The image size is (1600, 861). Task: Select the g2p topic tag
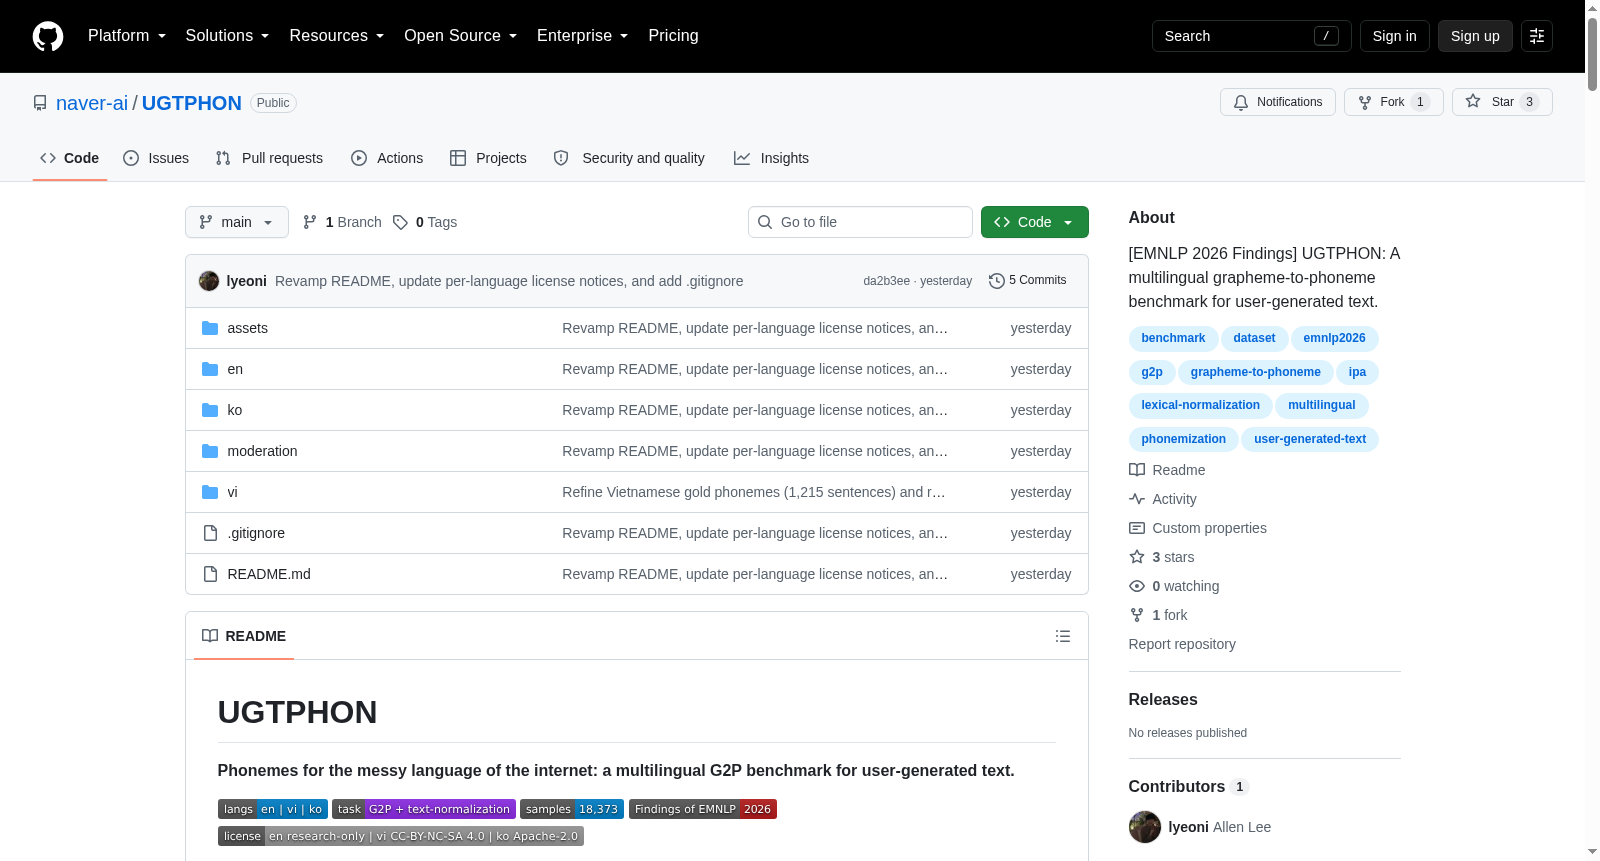1152,372
